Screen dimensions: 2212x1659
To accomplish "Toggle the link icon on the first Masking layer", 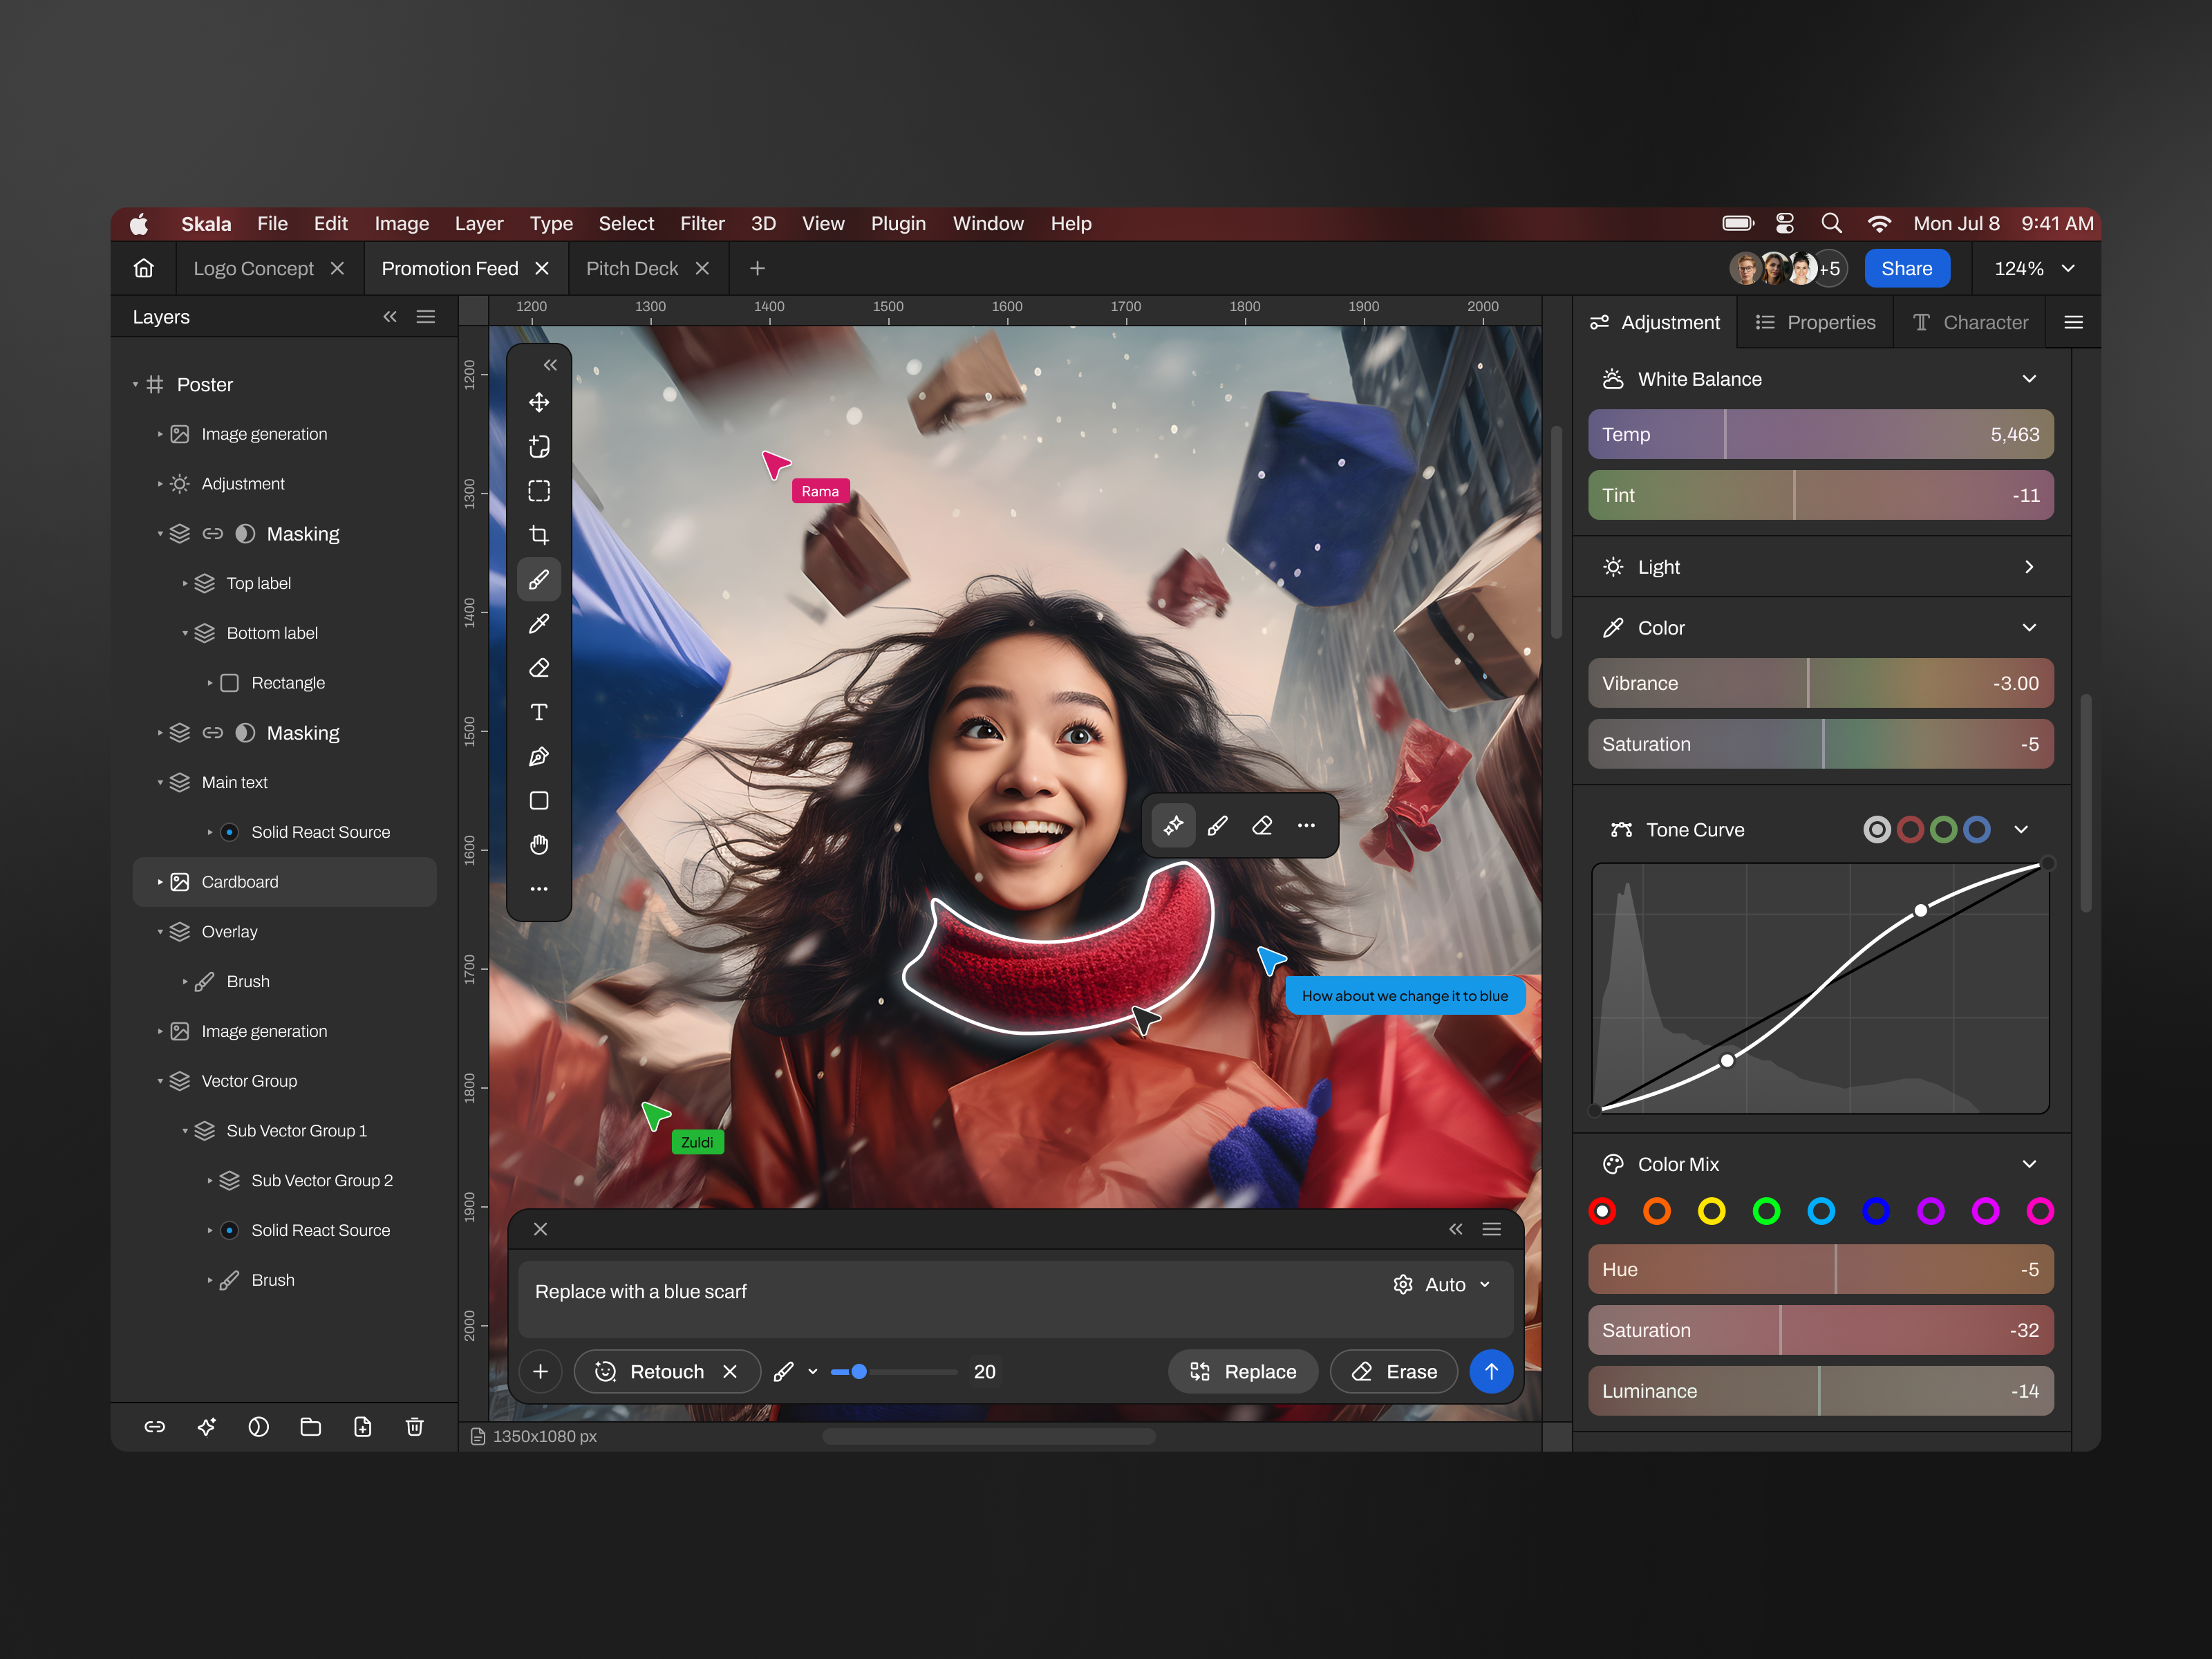I will click(213, 533).
